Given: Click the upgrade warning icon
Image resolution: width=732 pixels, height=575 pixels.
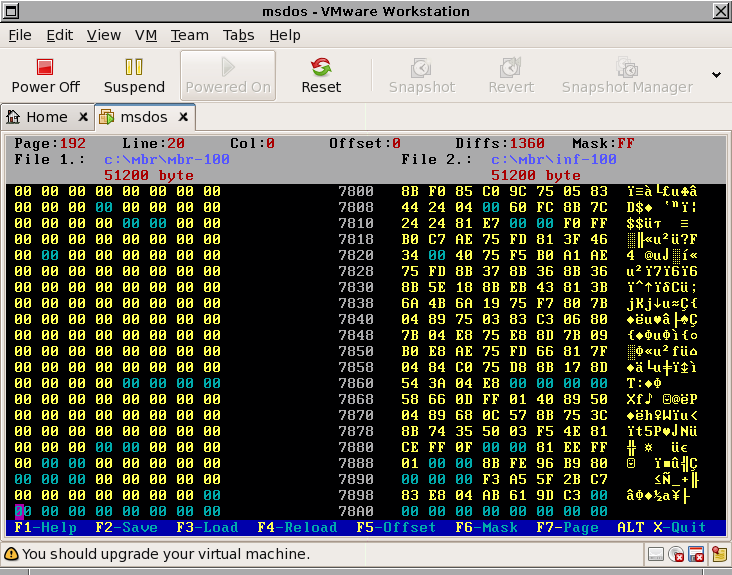Looking at the screenshot, I should (x=11, y=554).
